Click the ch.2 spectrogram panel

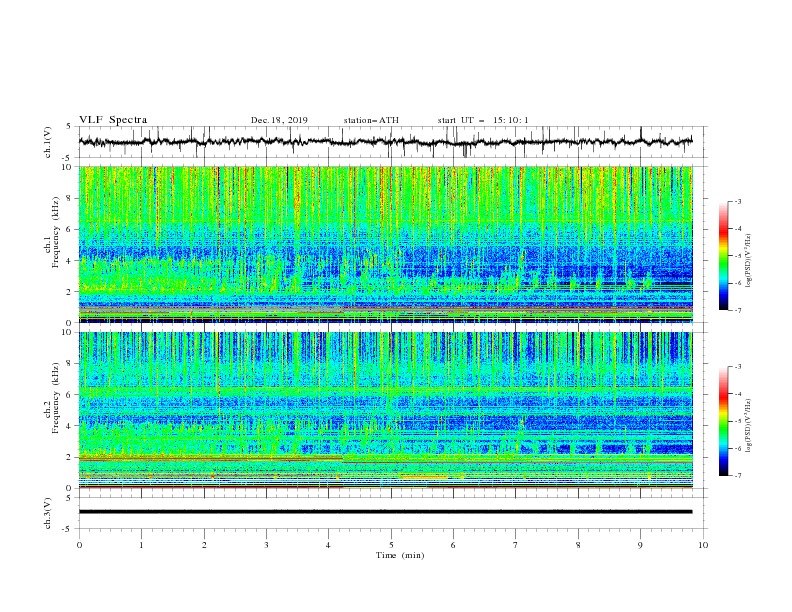[385, 410]
